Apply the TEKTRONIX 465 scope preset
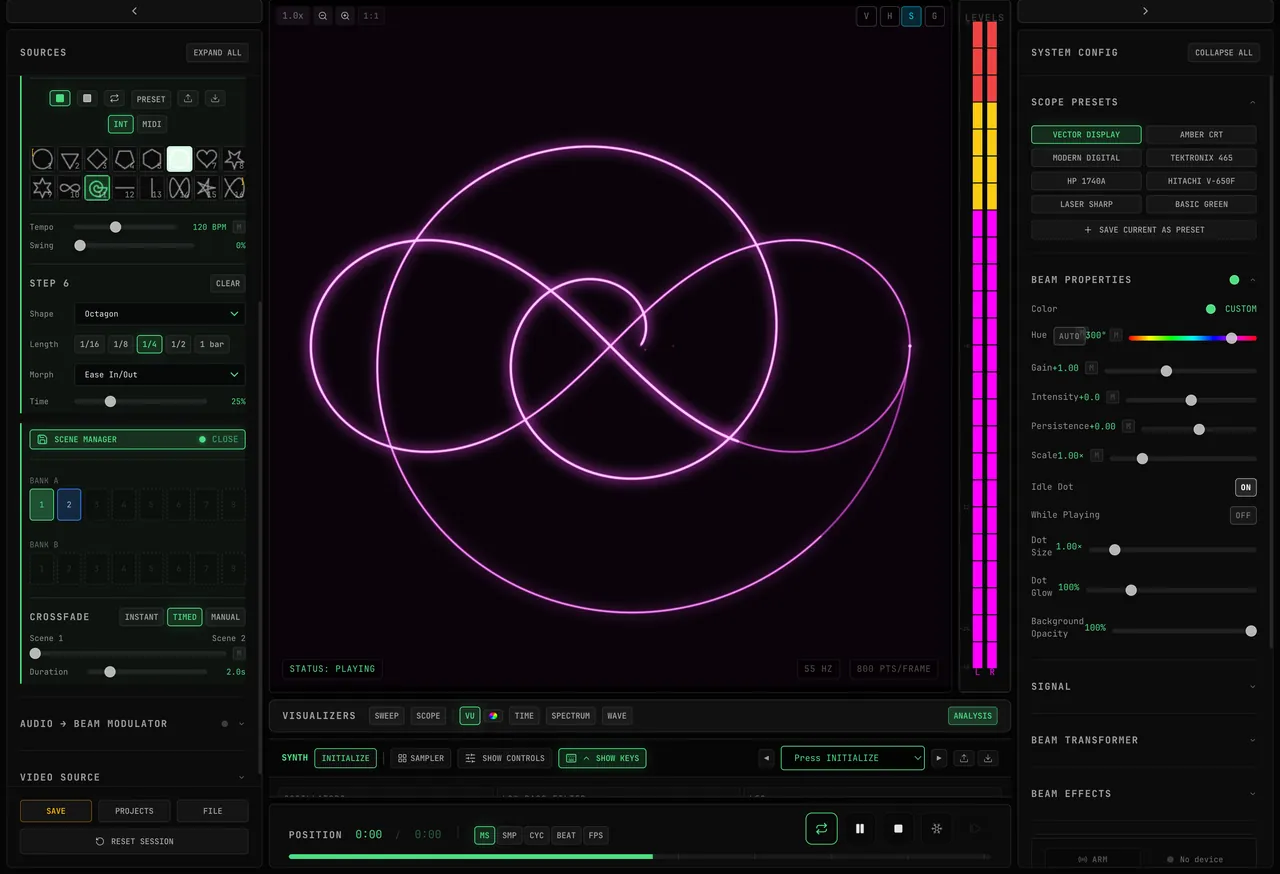The image size is (1280, 874). tap(1201, 157)
